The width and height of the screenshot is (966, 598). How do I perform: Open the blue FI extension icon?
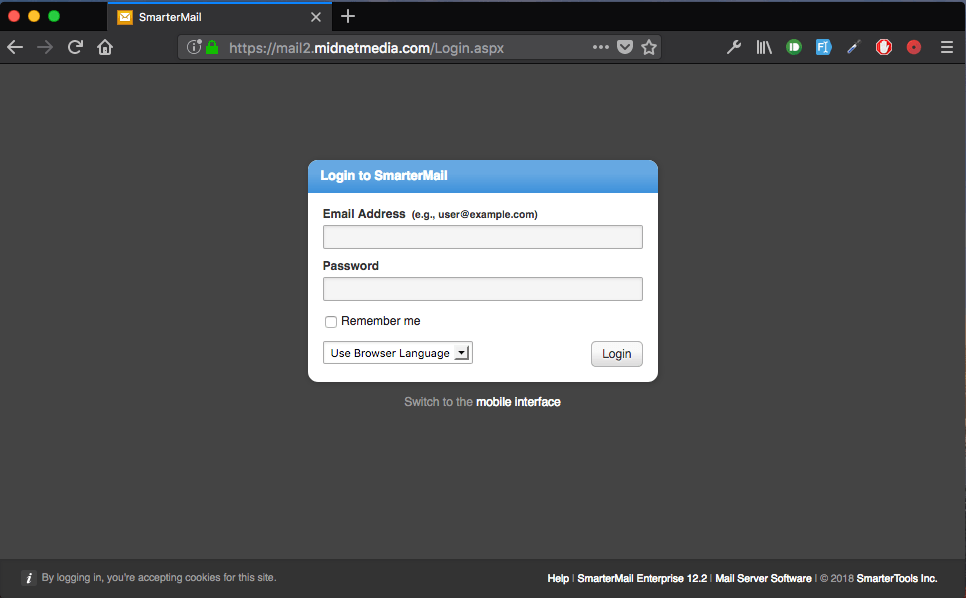click(x=823, y=47)
